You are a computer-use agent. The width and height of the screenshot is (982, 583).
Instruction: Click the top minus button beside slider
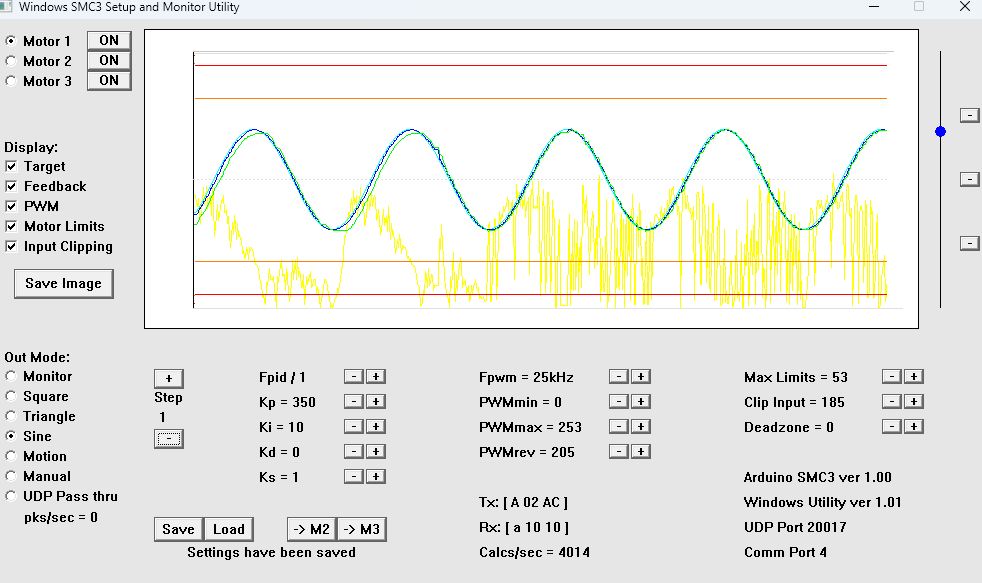tap(969, 115)
